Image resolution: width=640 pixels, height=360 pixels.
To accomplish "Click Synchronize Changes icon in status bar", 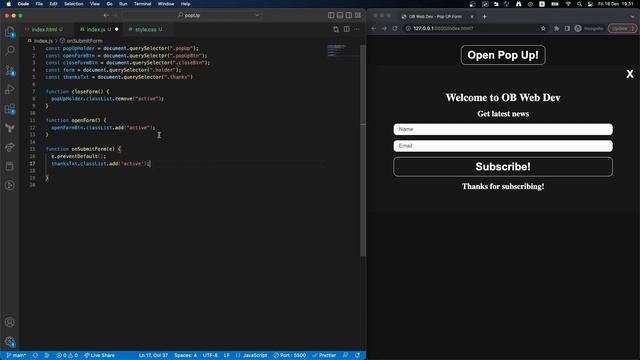I will pyautogui.click(x=35, y=356).
